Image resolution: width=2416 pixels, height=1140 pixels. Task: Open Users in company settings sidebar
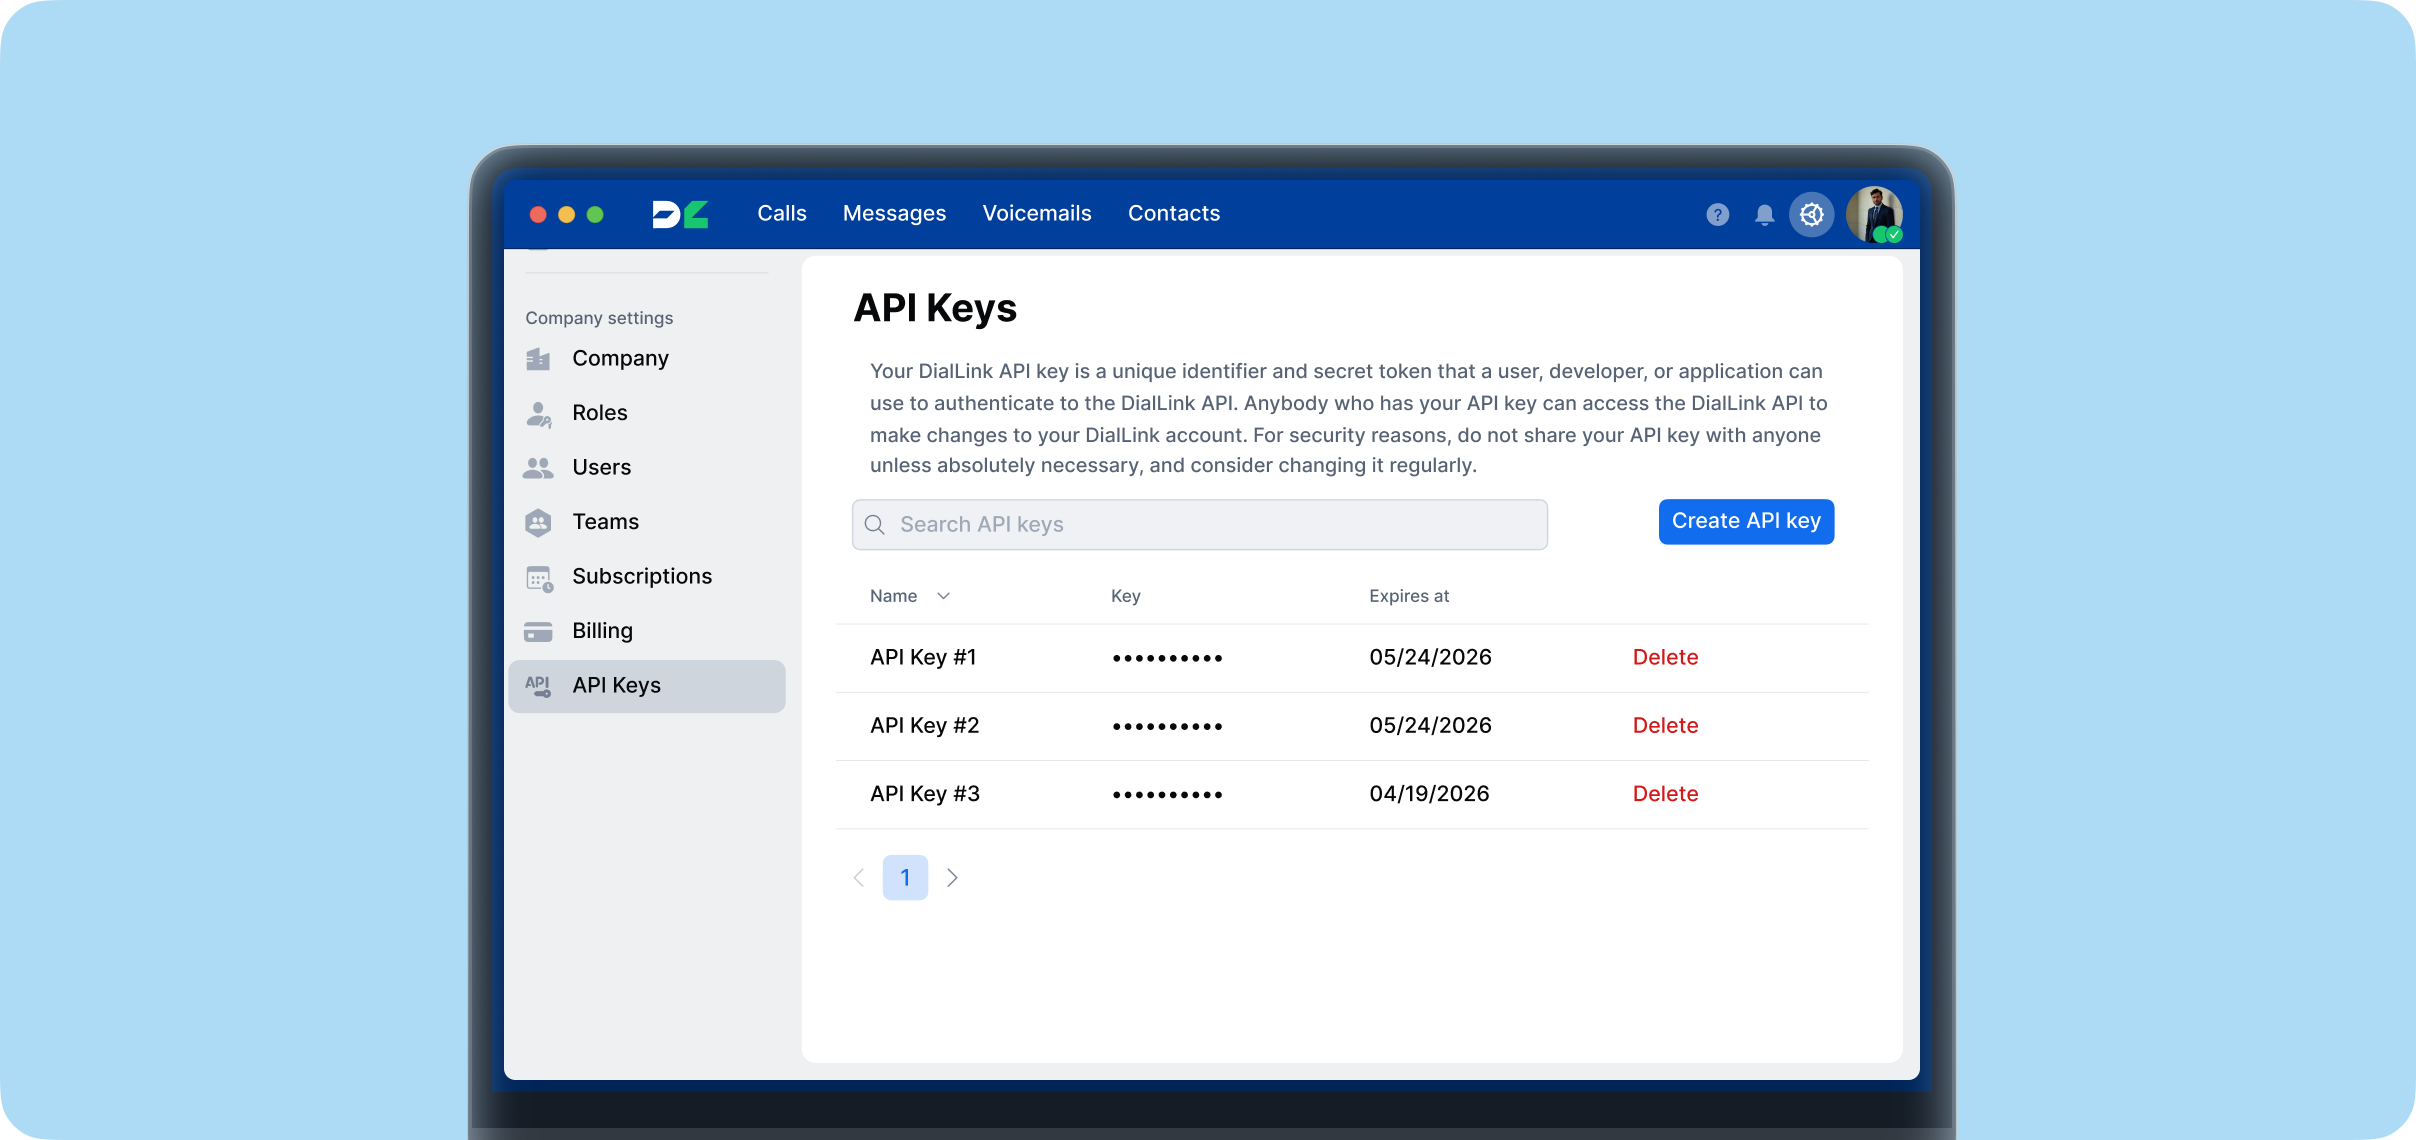[x=601, y=468]
